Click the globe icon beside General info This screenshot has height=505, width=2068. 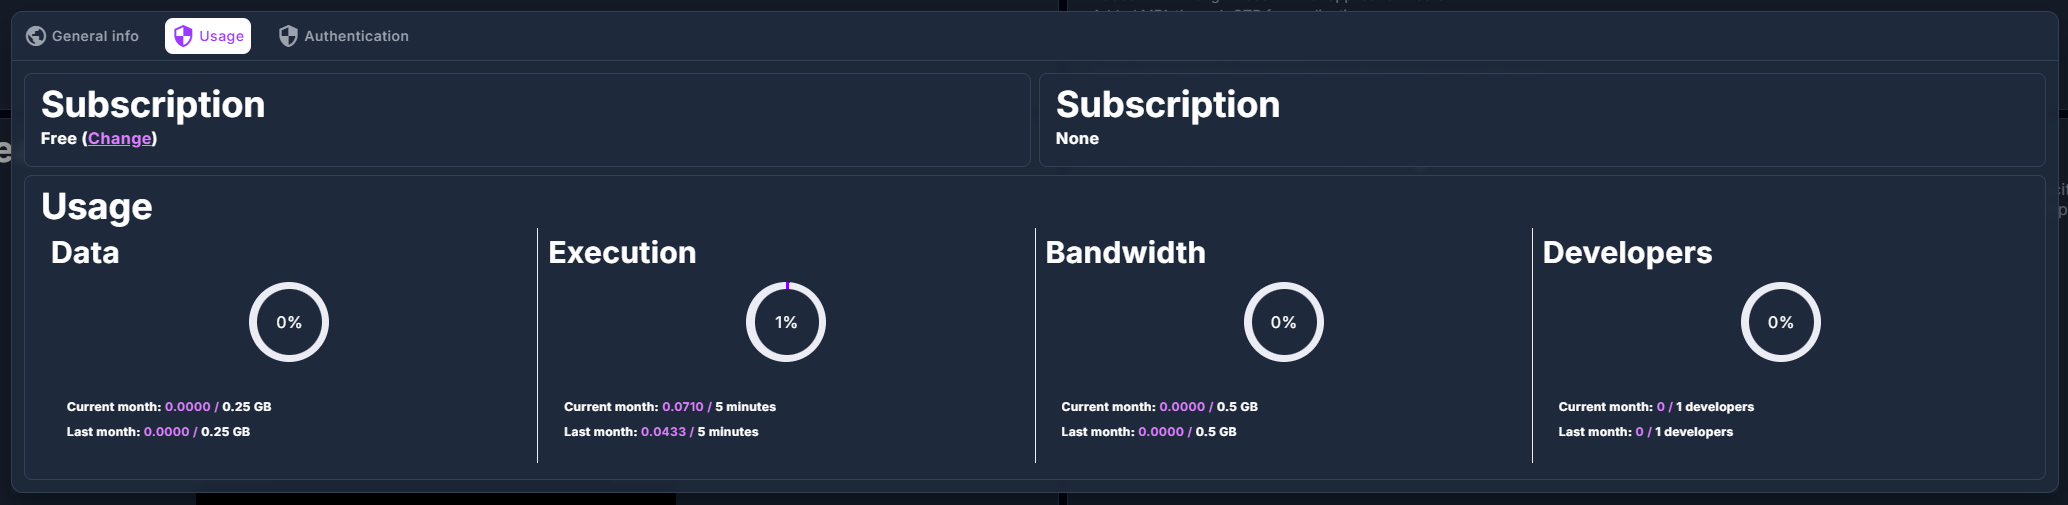click(x=36, y=36)
